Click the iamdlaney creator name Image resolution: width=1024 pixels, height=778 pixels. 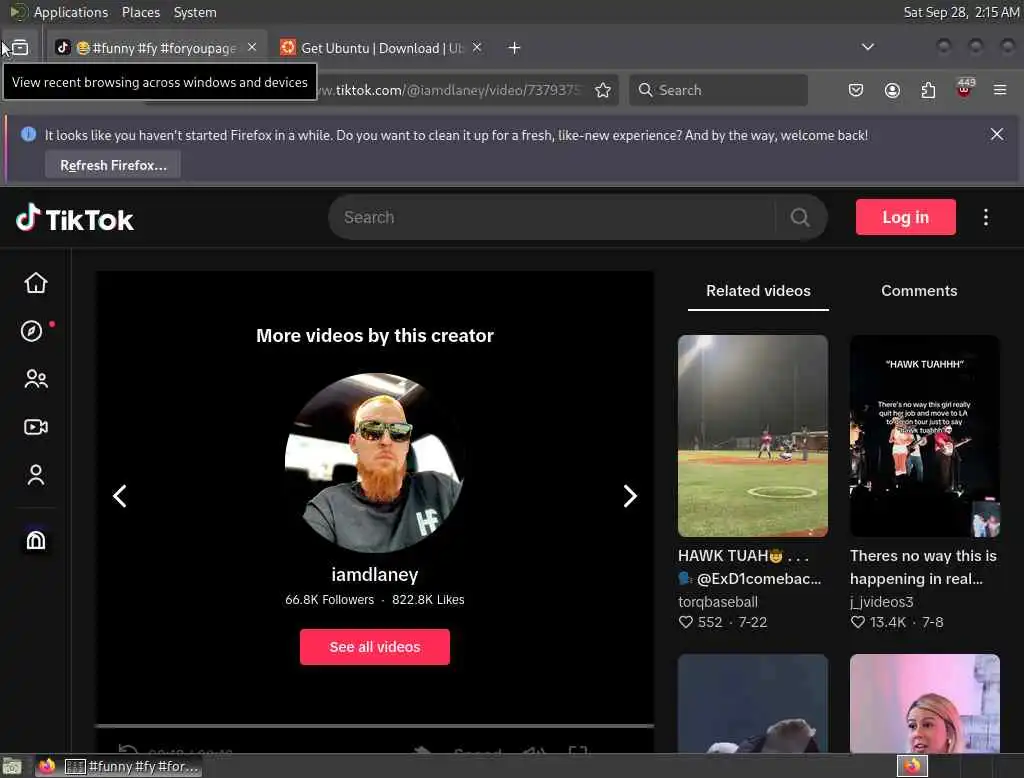375,575
